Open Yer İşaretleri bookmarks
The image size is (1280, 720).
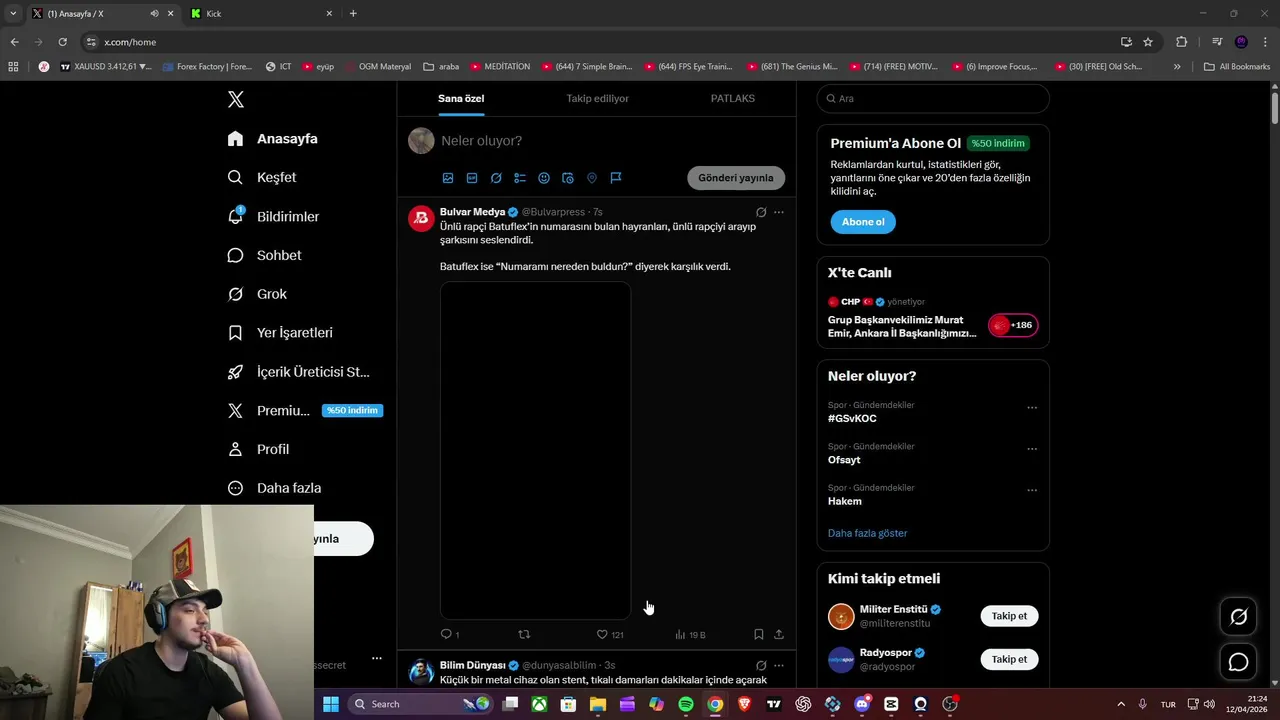click(x=280, y=333)
